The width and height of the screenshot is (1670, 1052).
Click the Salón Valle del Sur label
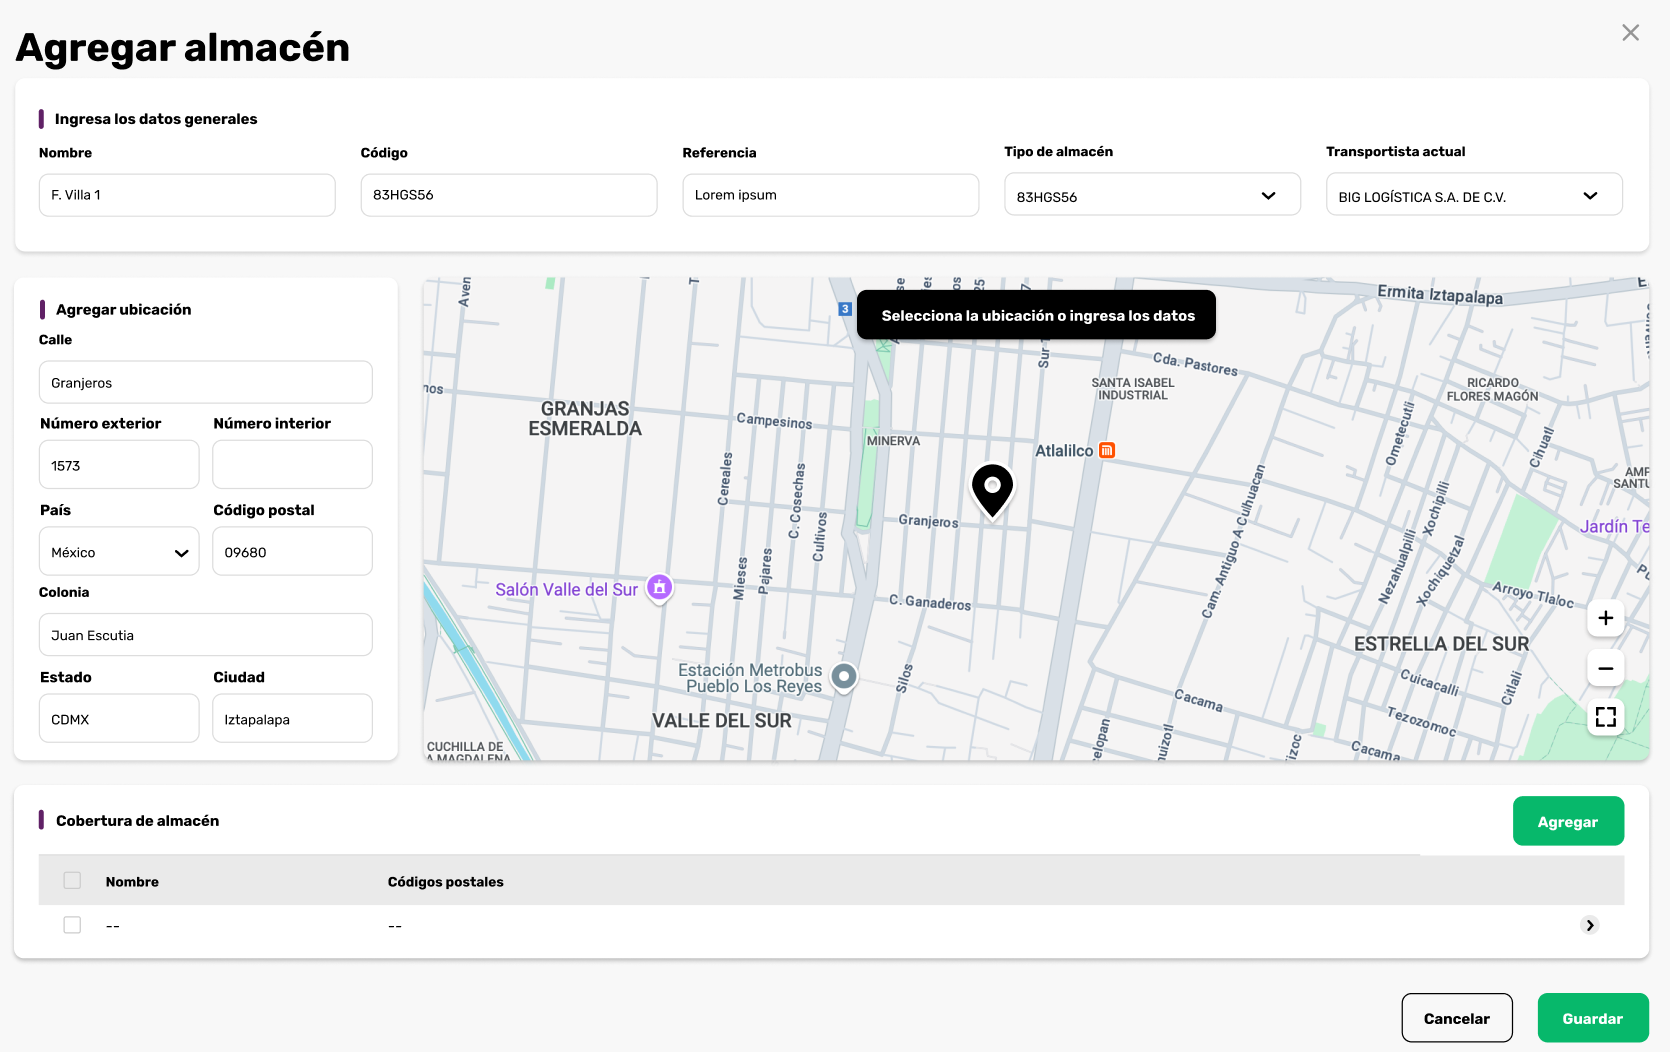point(566,590)
